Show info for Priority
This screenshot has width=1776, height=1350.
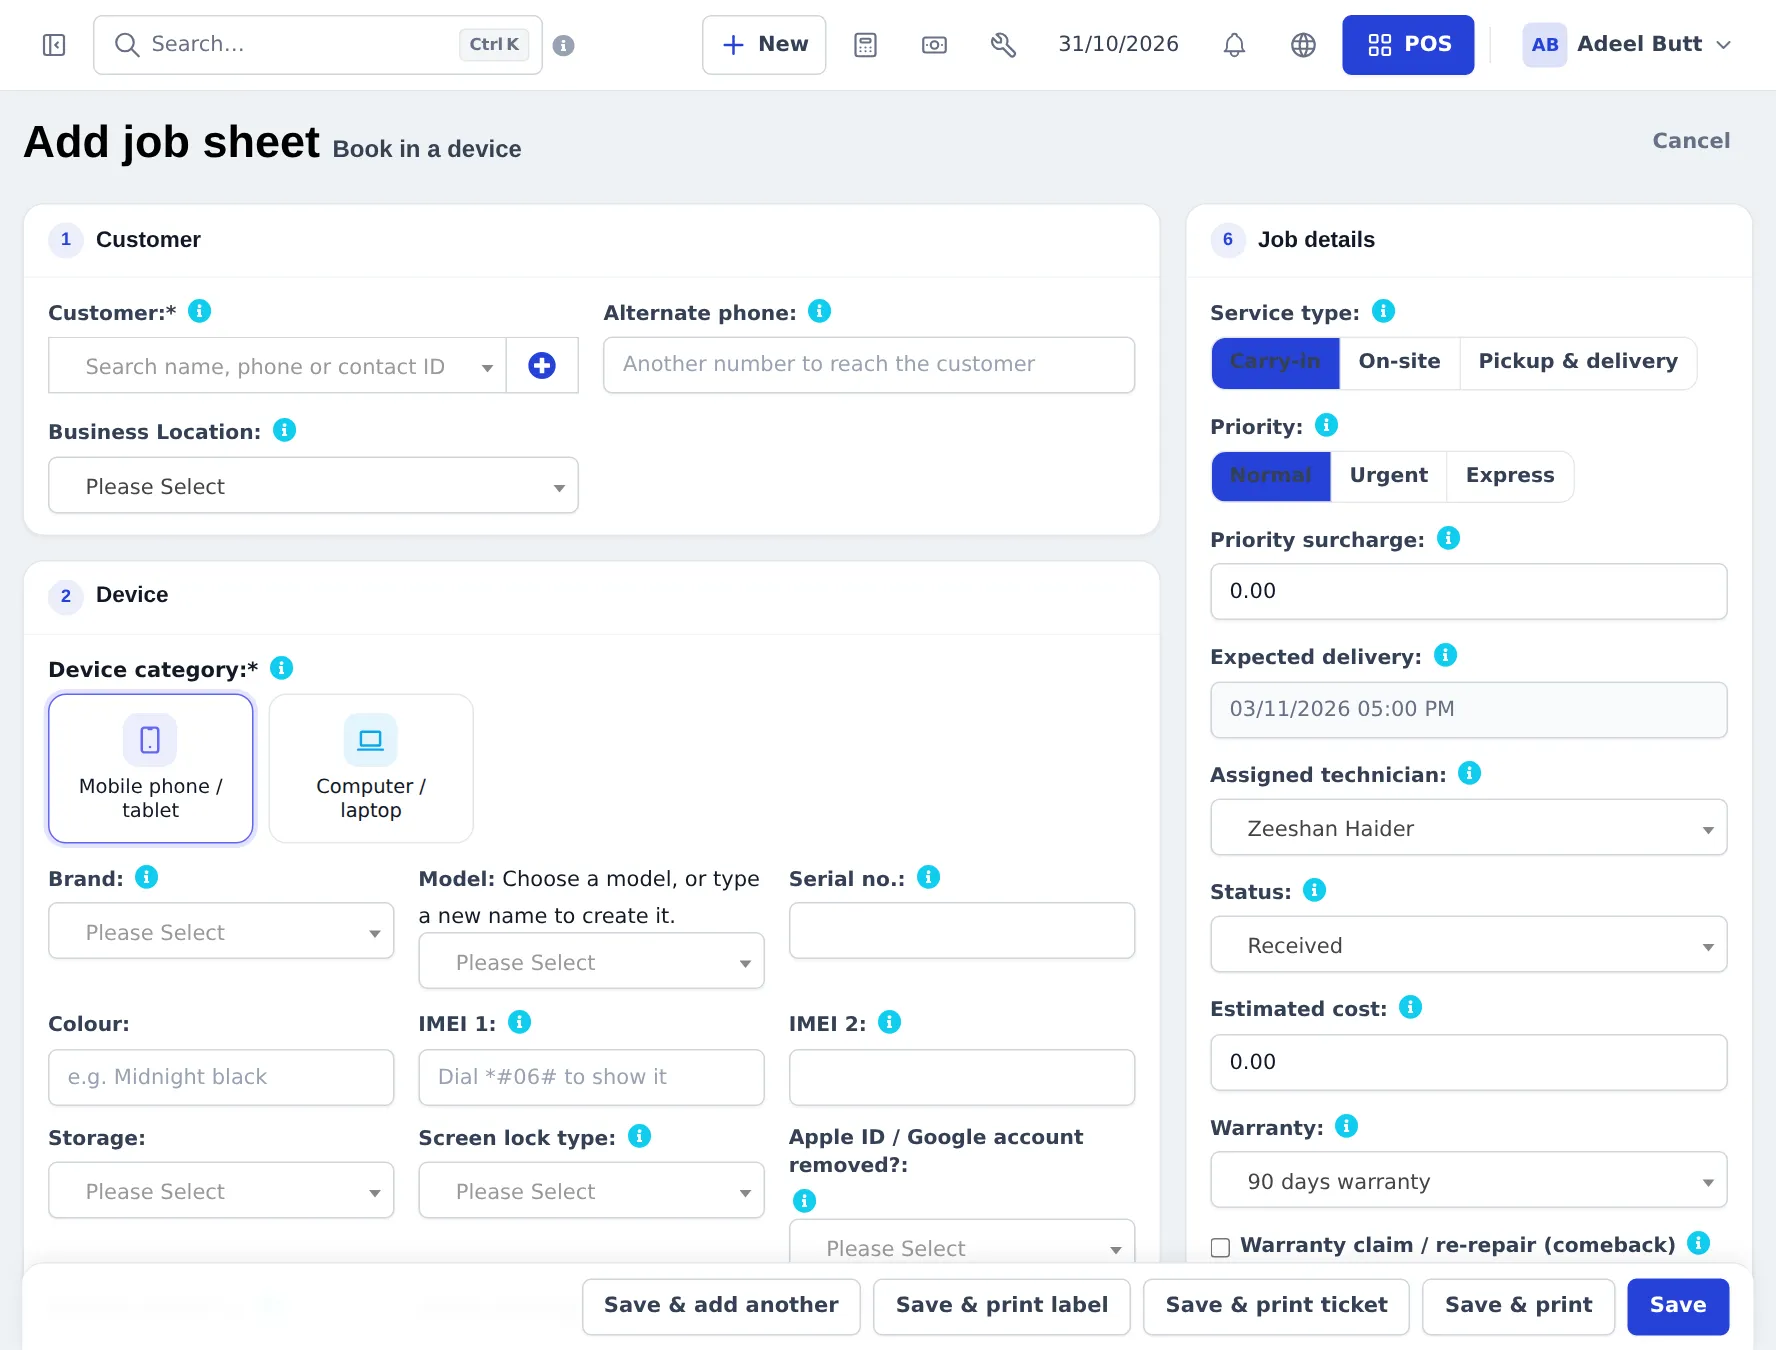1327,425
